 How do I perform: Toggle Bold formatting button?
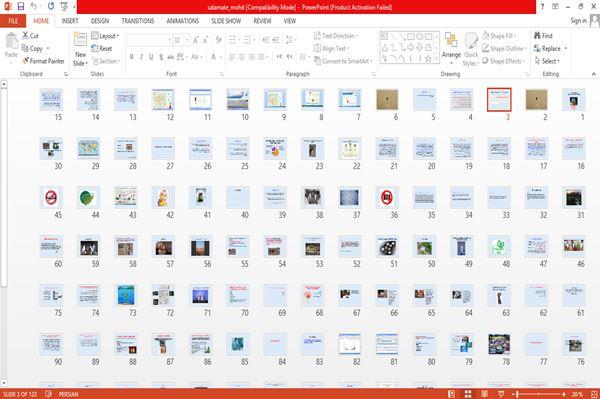132,57
